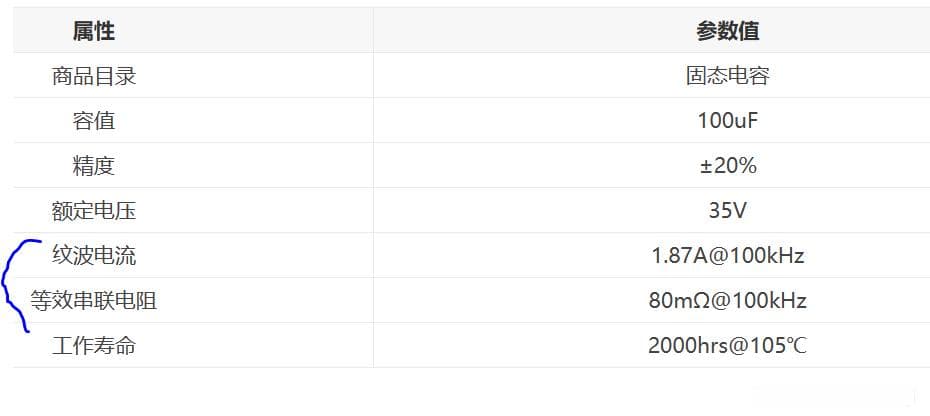This screenshot has width=930, height=416.
Task: Click the 参数值 column header
Action: pyautogui.click(x=727, y=31)
